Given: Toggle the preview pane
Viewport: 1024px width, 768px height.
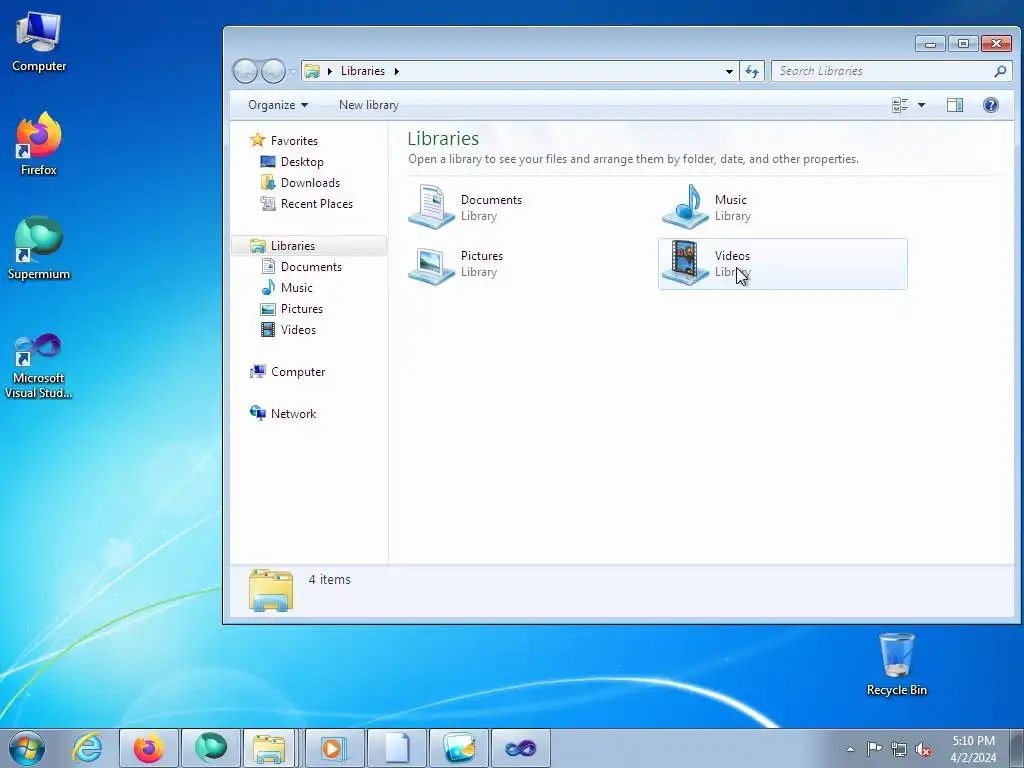Looking at the screenshot, I should coord(955,105).
